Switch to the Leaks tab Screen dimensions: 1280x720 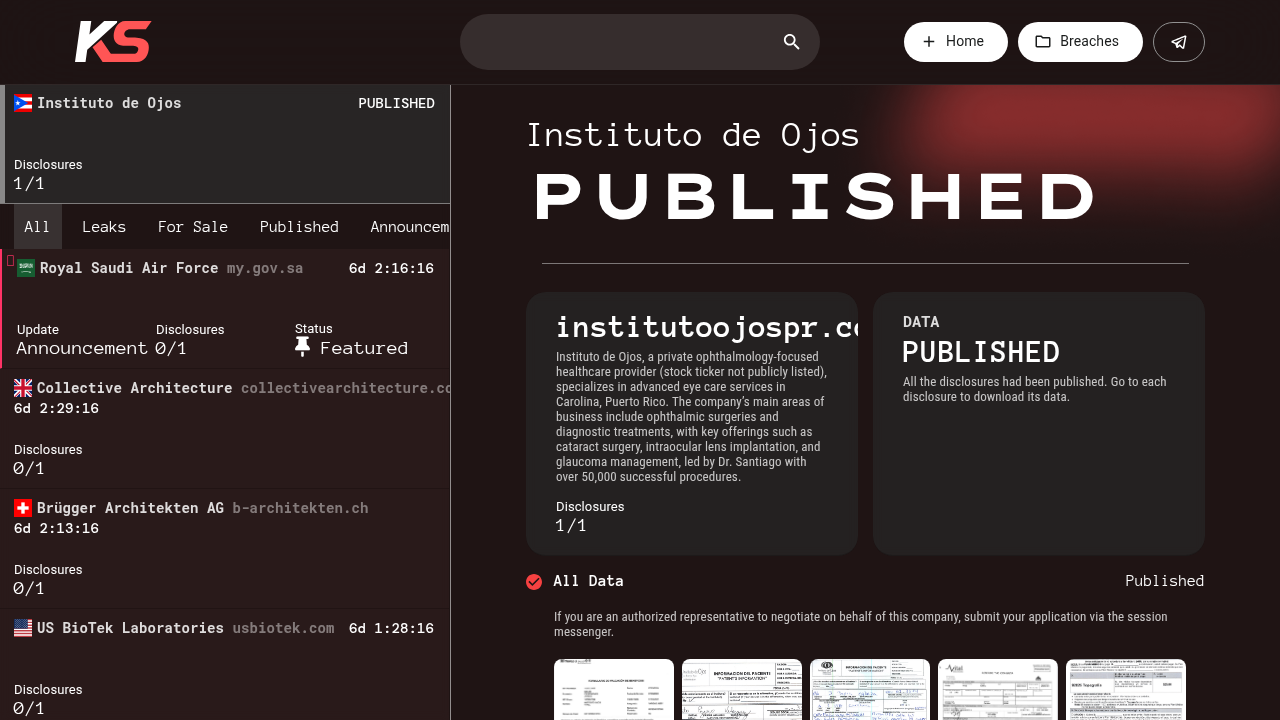pyautogui.click(x=104, y=227)
